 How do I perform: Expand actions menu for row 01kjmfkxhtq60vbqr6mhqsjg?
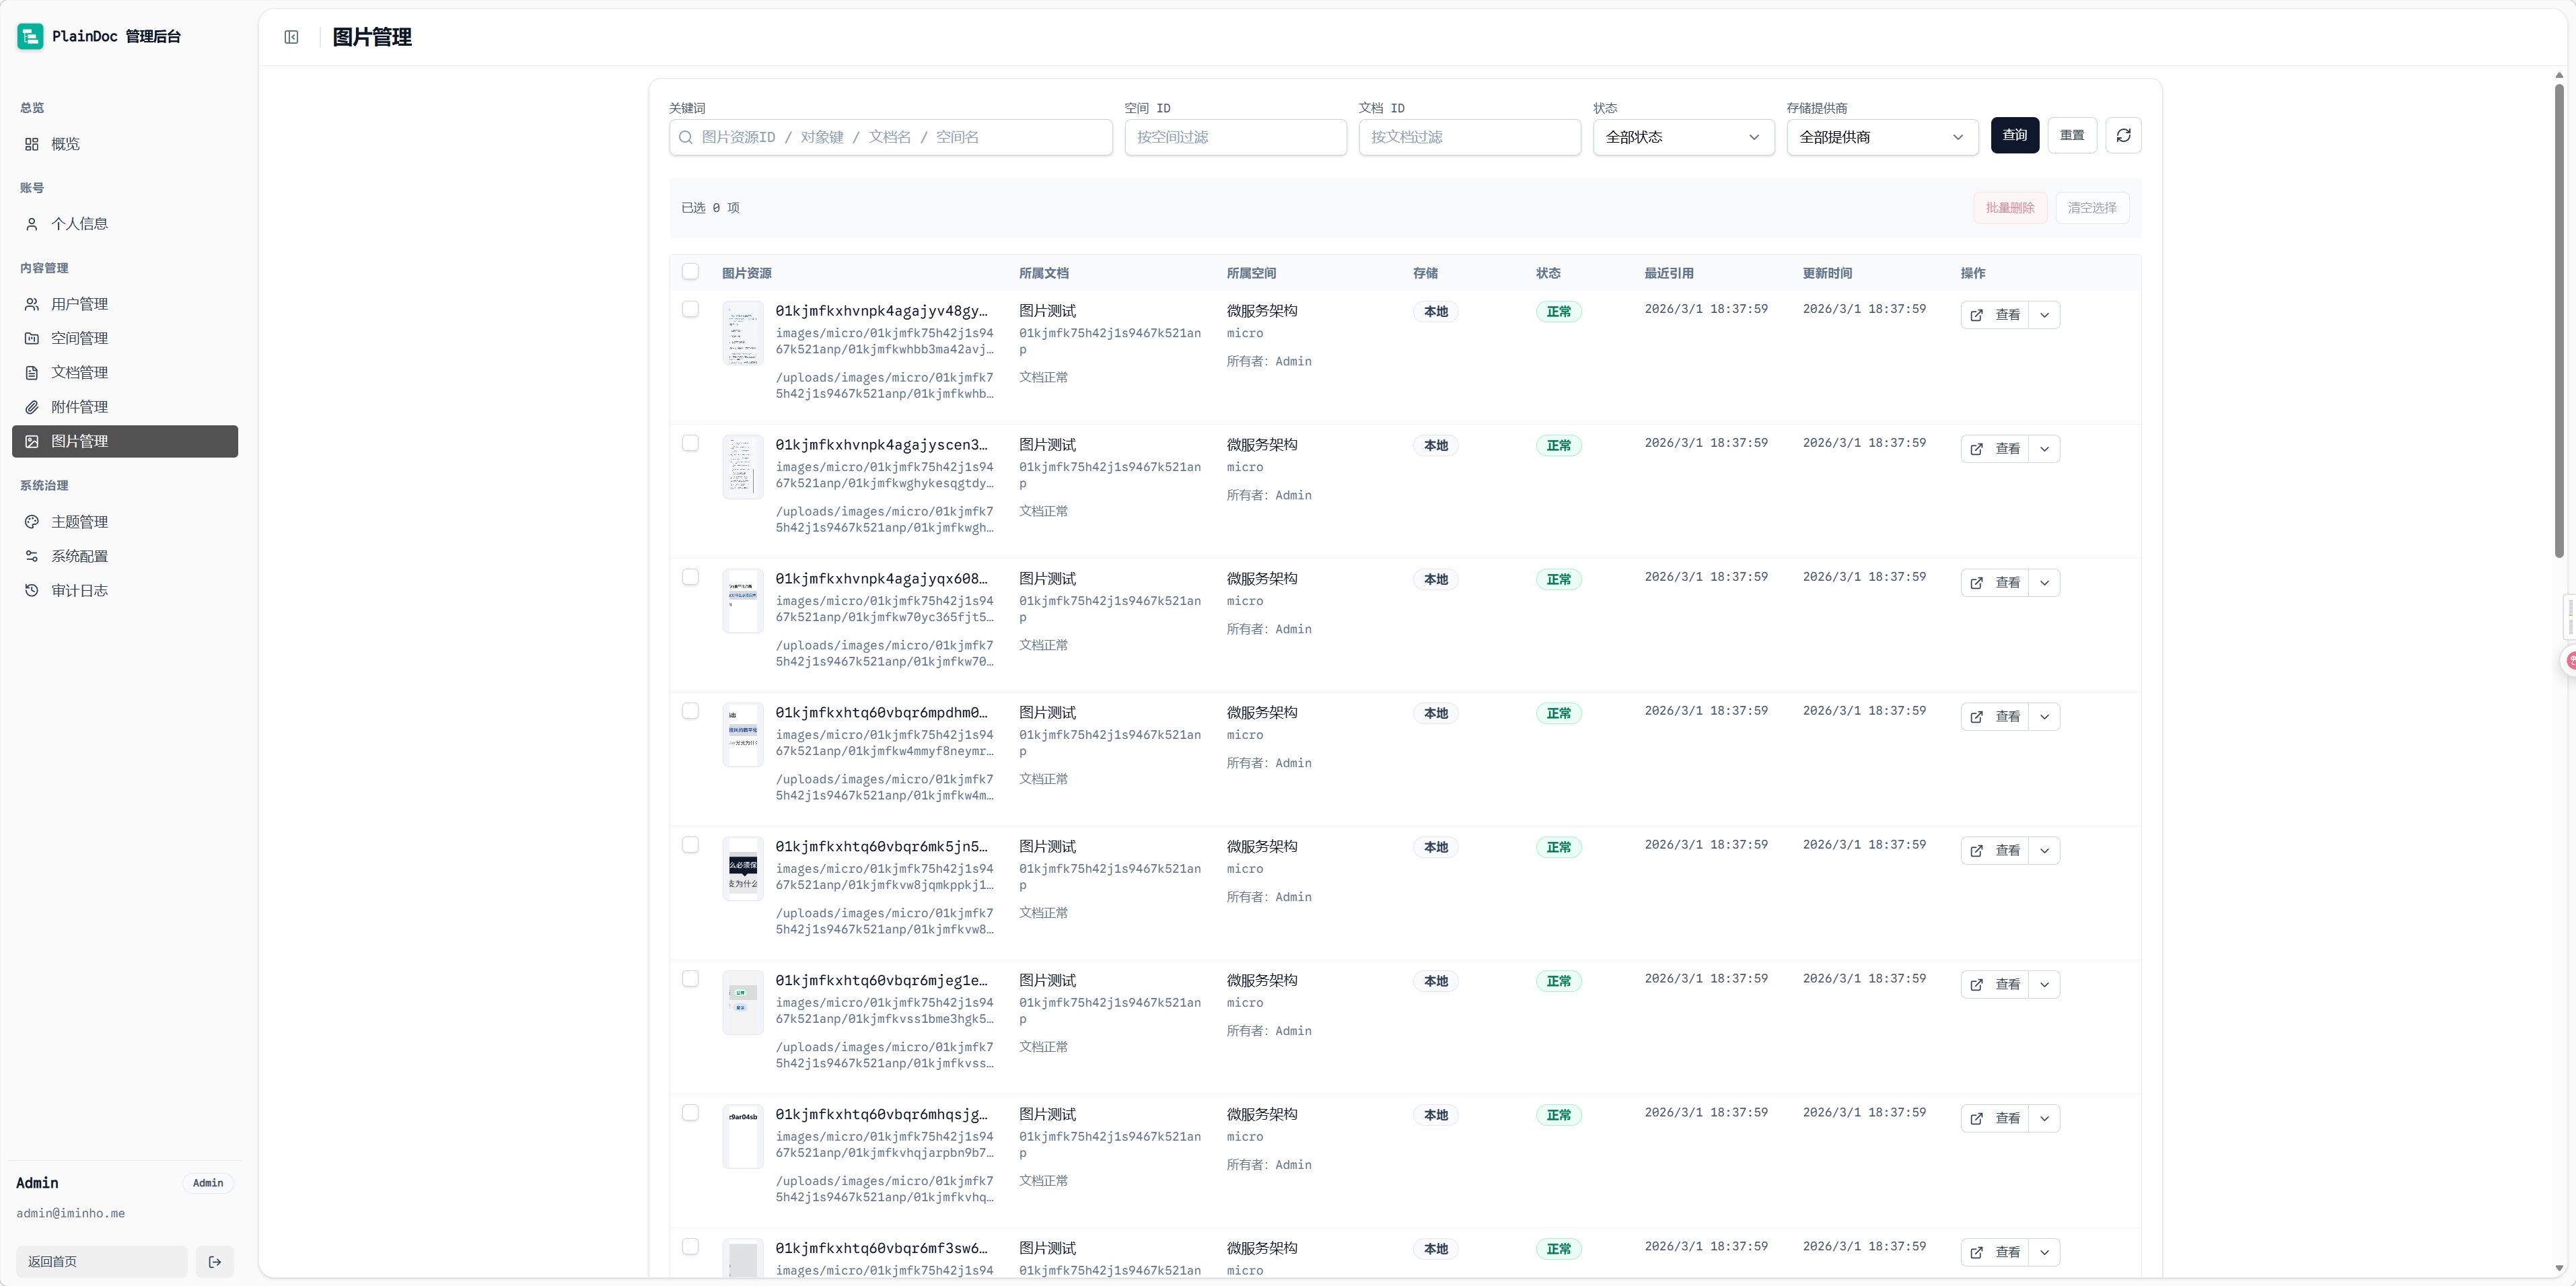2044,1119
